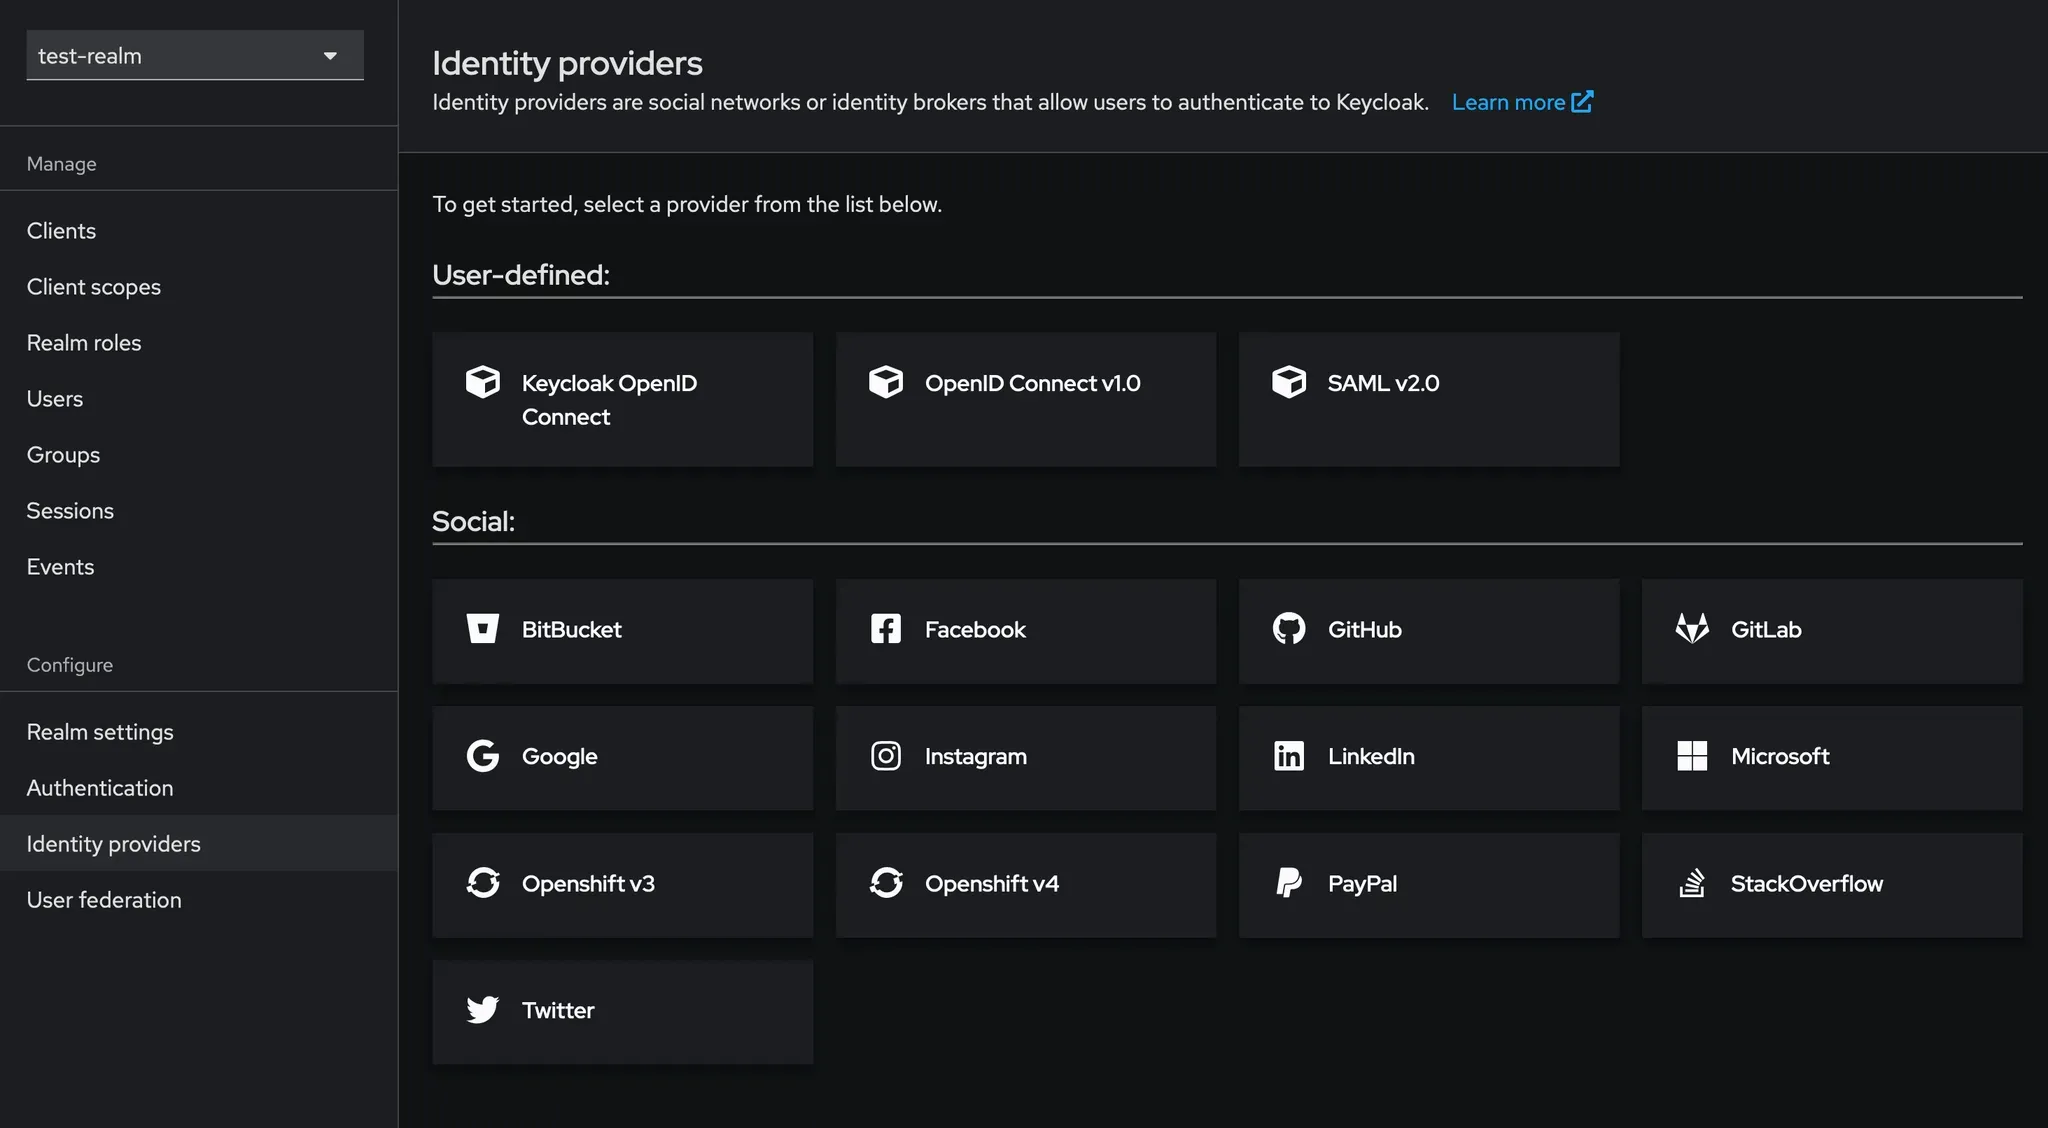Click the SAML v2.0 cube icon
The image size is (2048, 1128).
(x=1289, y=382)
